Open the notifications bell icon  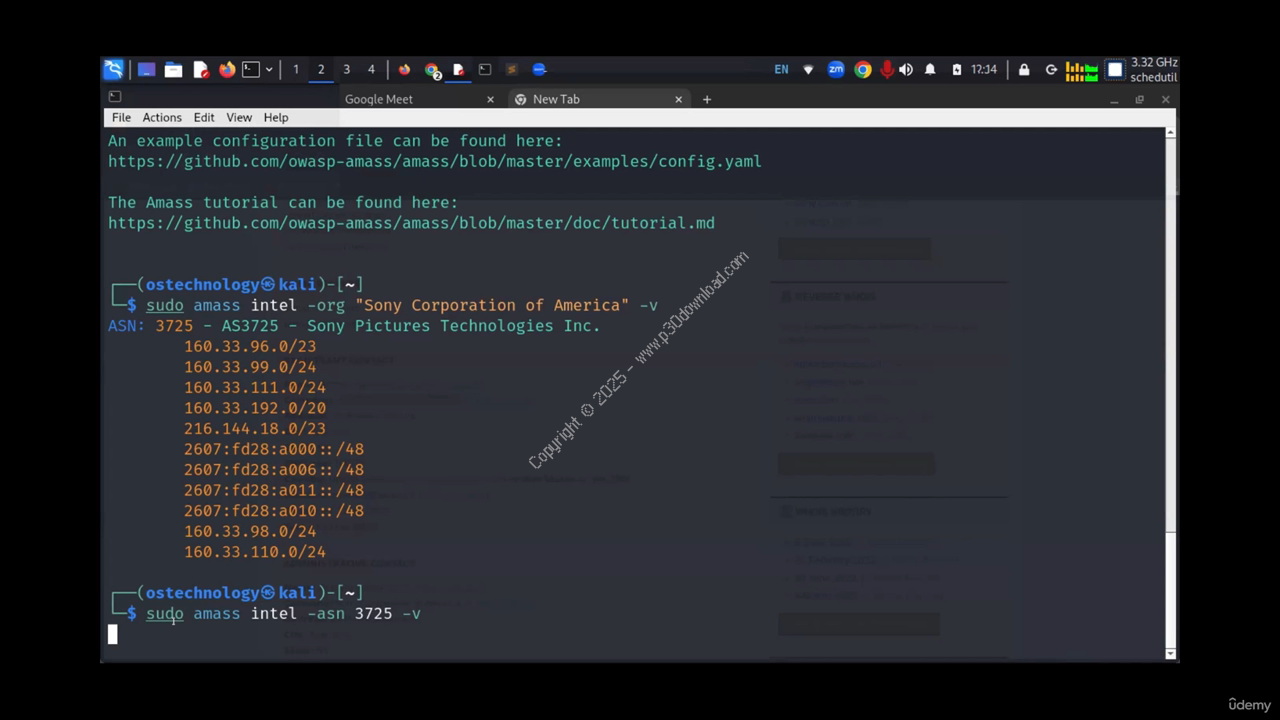coord(930,69)
